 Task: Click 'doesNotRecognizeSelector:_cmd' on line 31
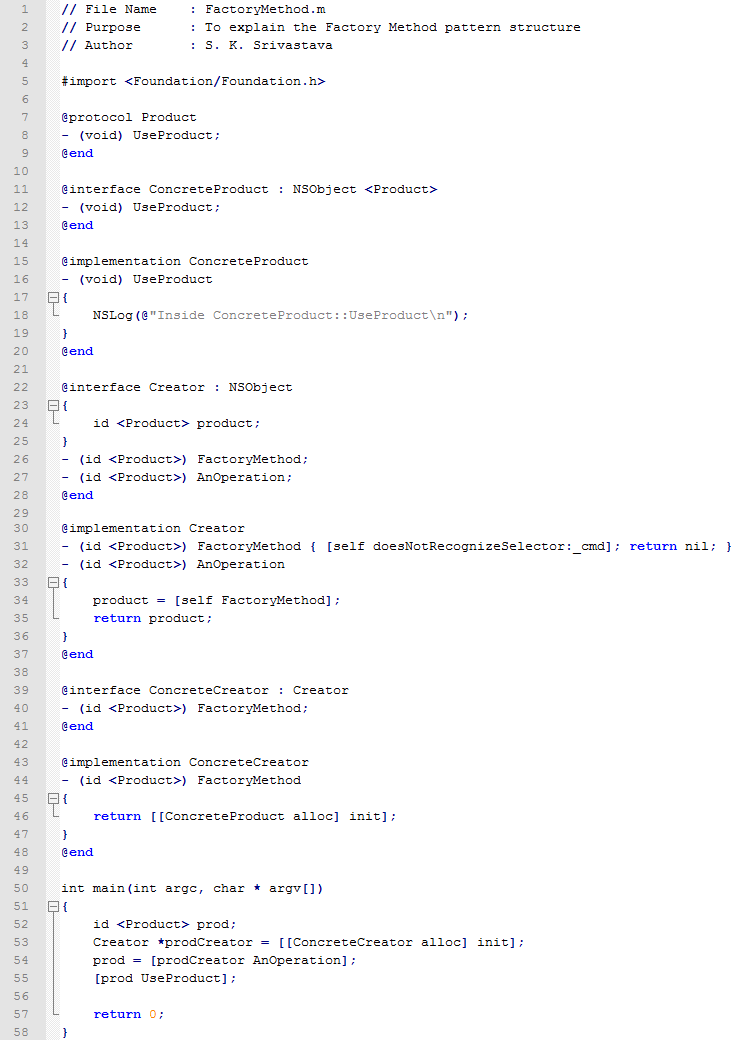[x=489, y=547]
